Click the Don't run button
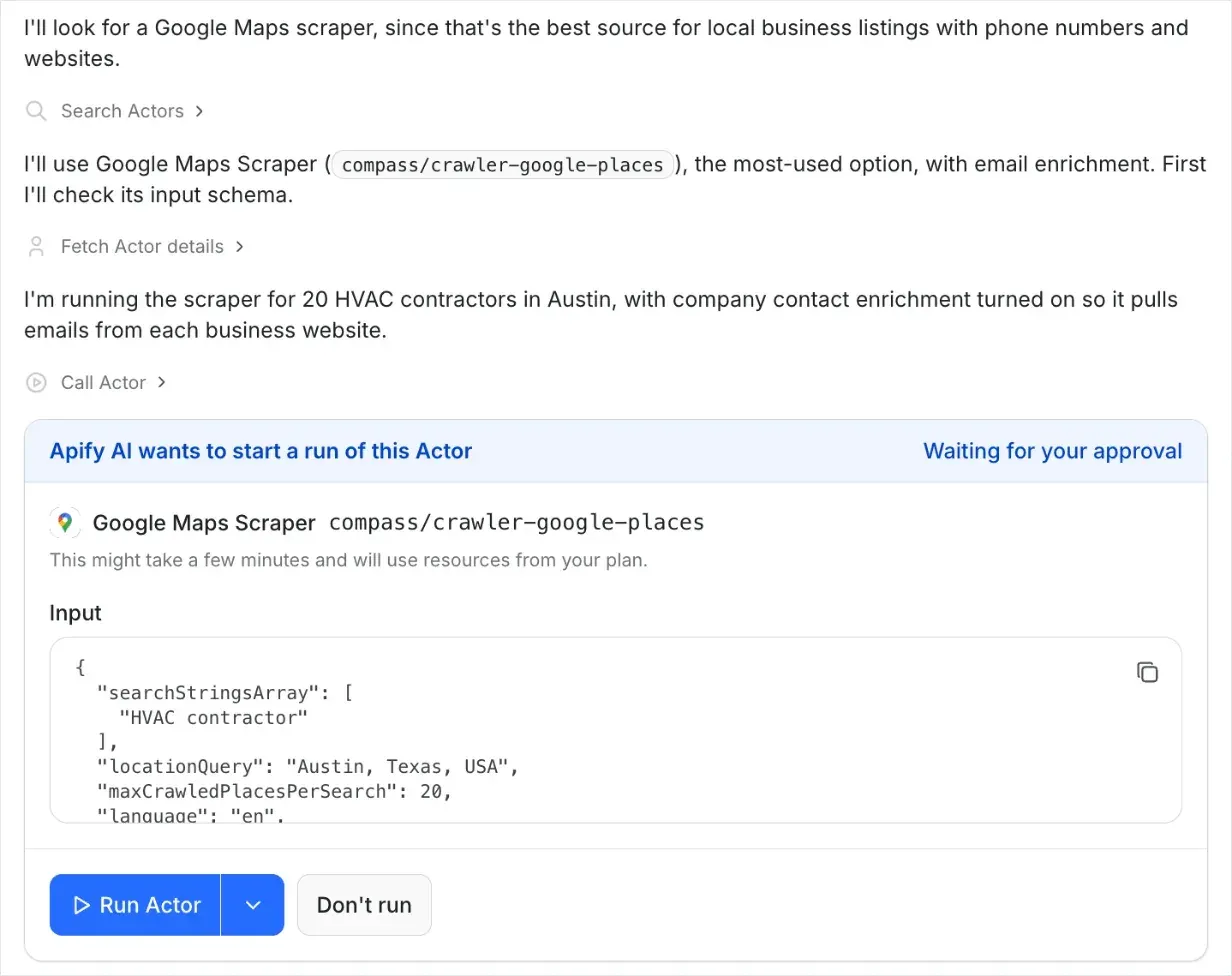This screenshot has height=976, width=1232. tap(364, 905)
